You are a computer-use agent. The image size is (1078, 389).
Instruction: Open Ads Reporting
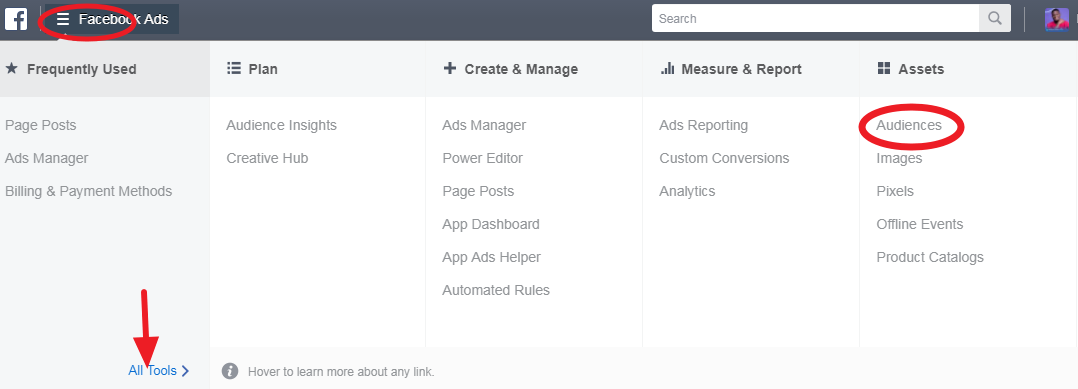[703, 125]
